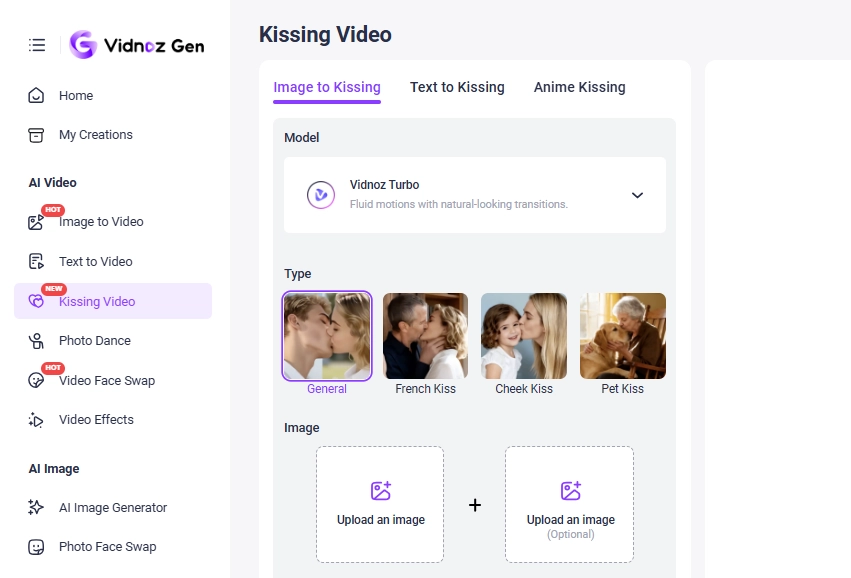
Task: Select the My Creations icon
Action: (x=37, y=134)
